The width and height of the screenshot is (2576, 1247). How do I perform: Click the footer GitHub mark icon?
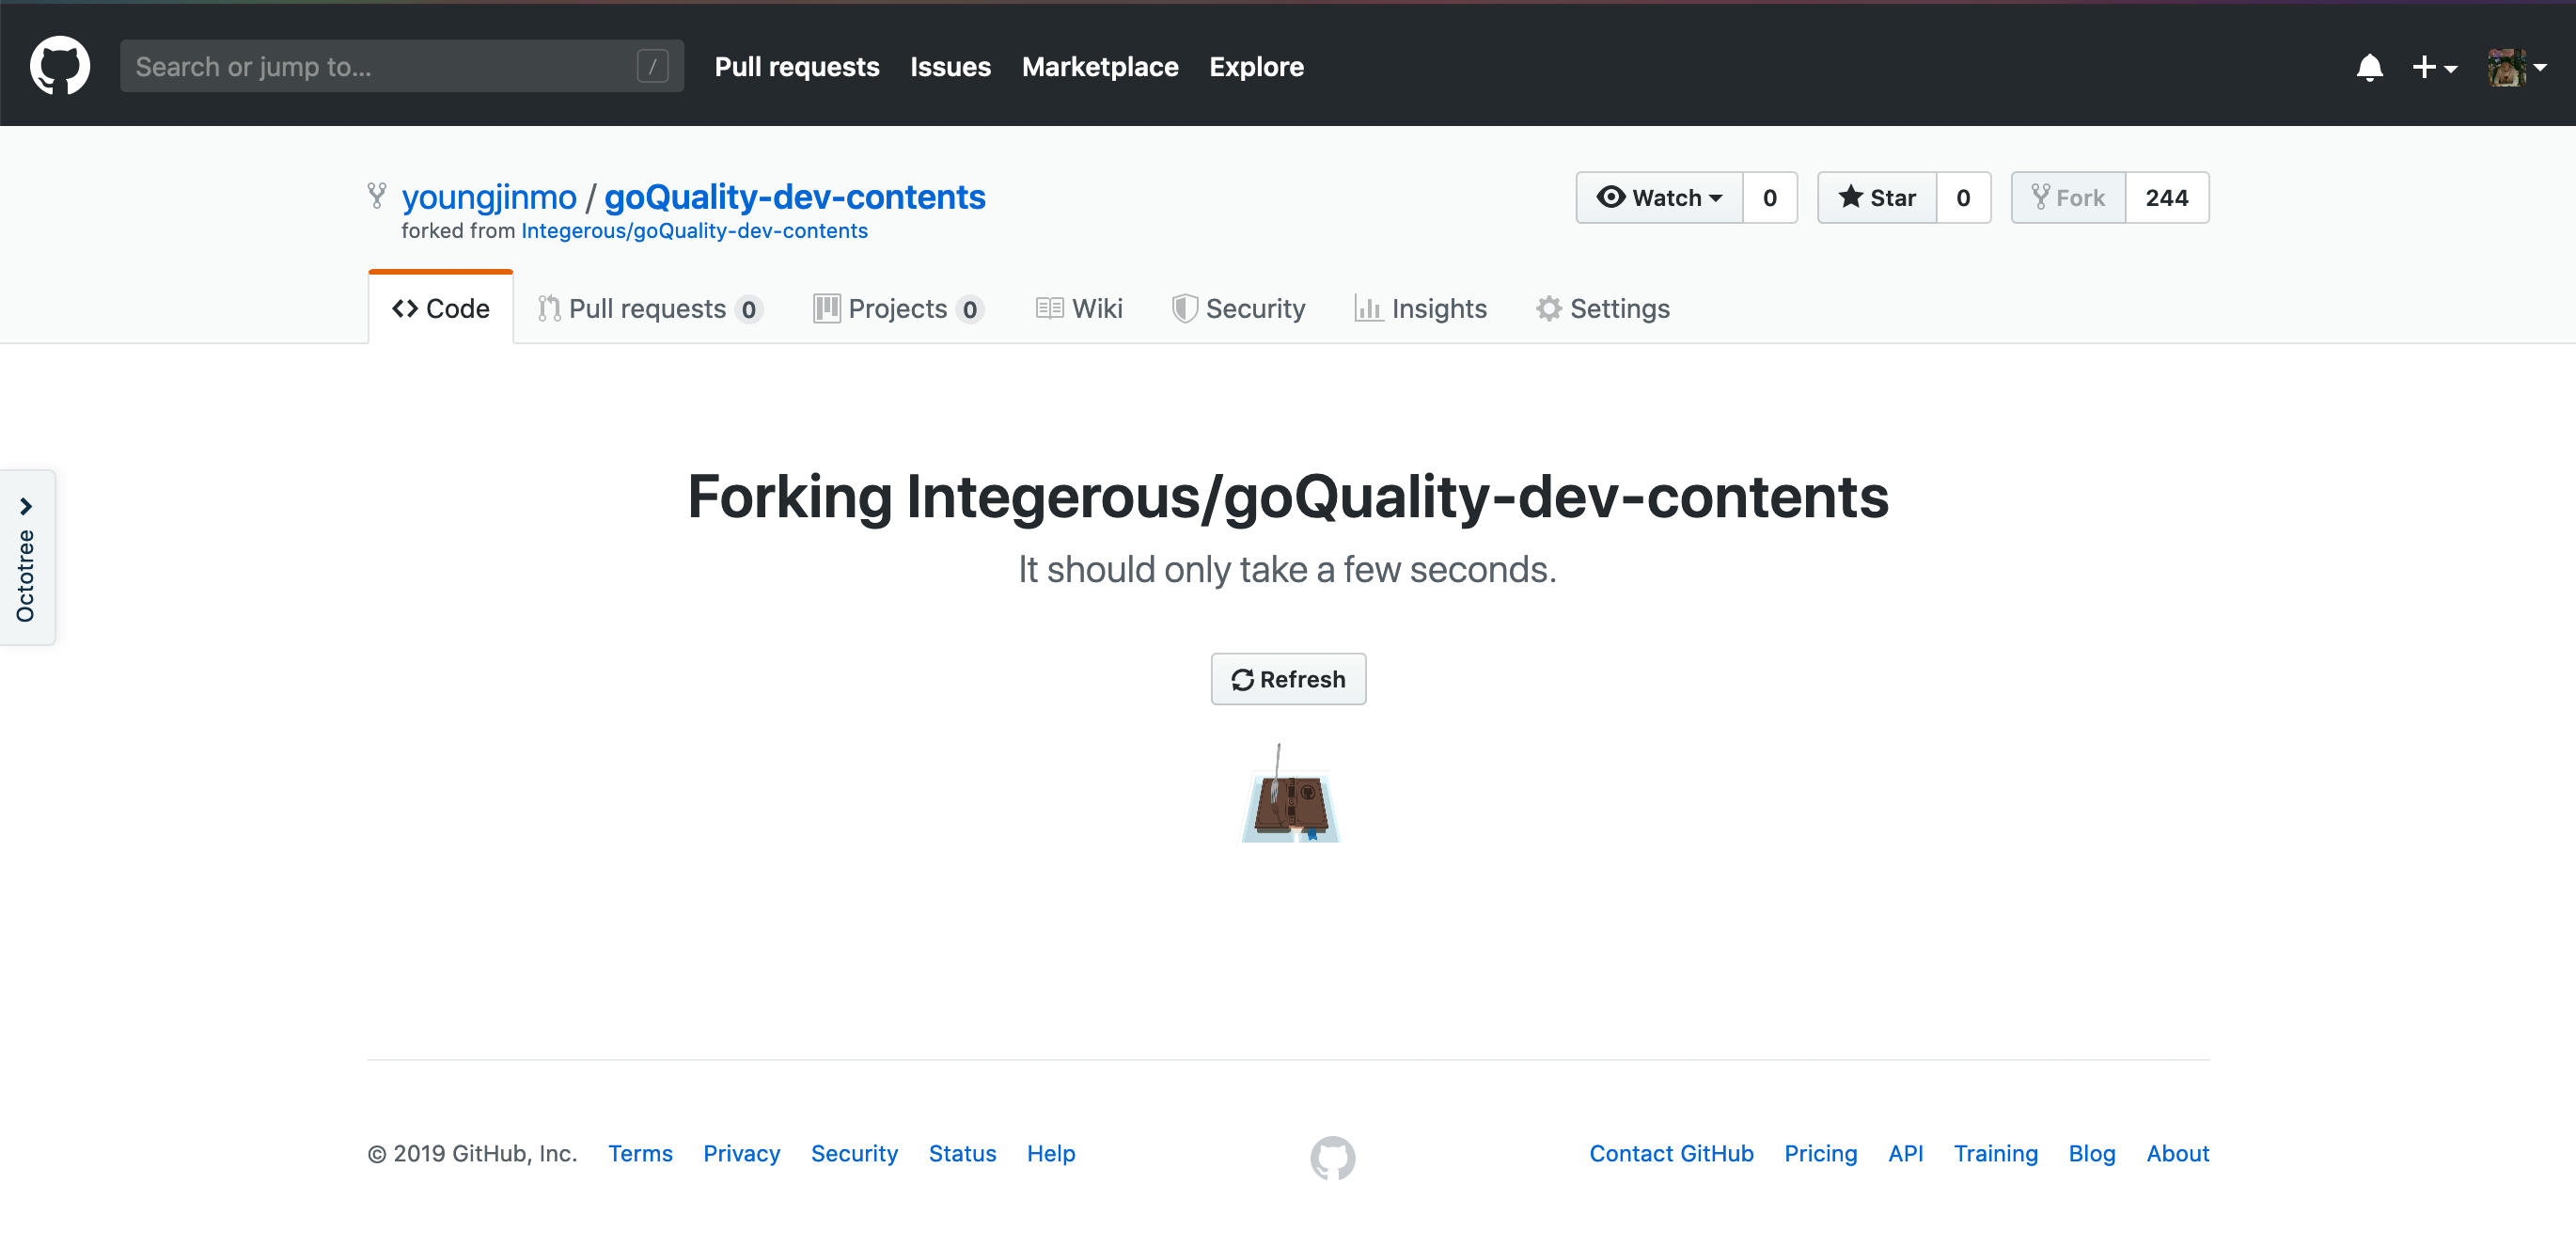coord(1332,1157)
